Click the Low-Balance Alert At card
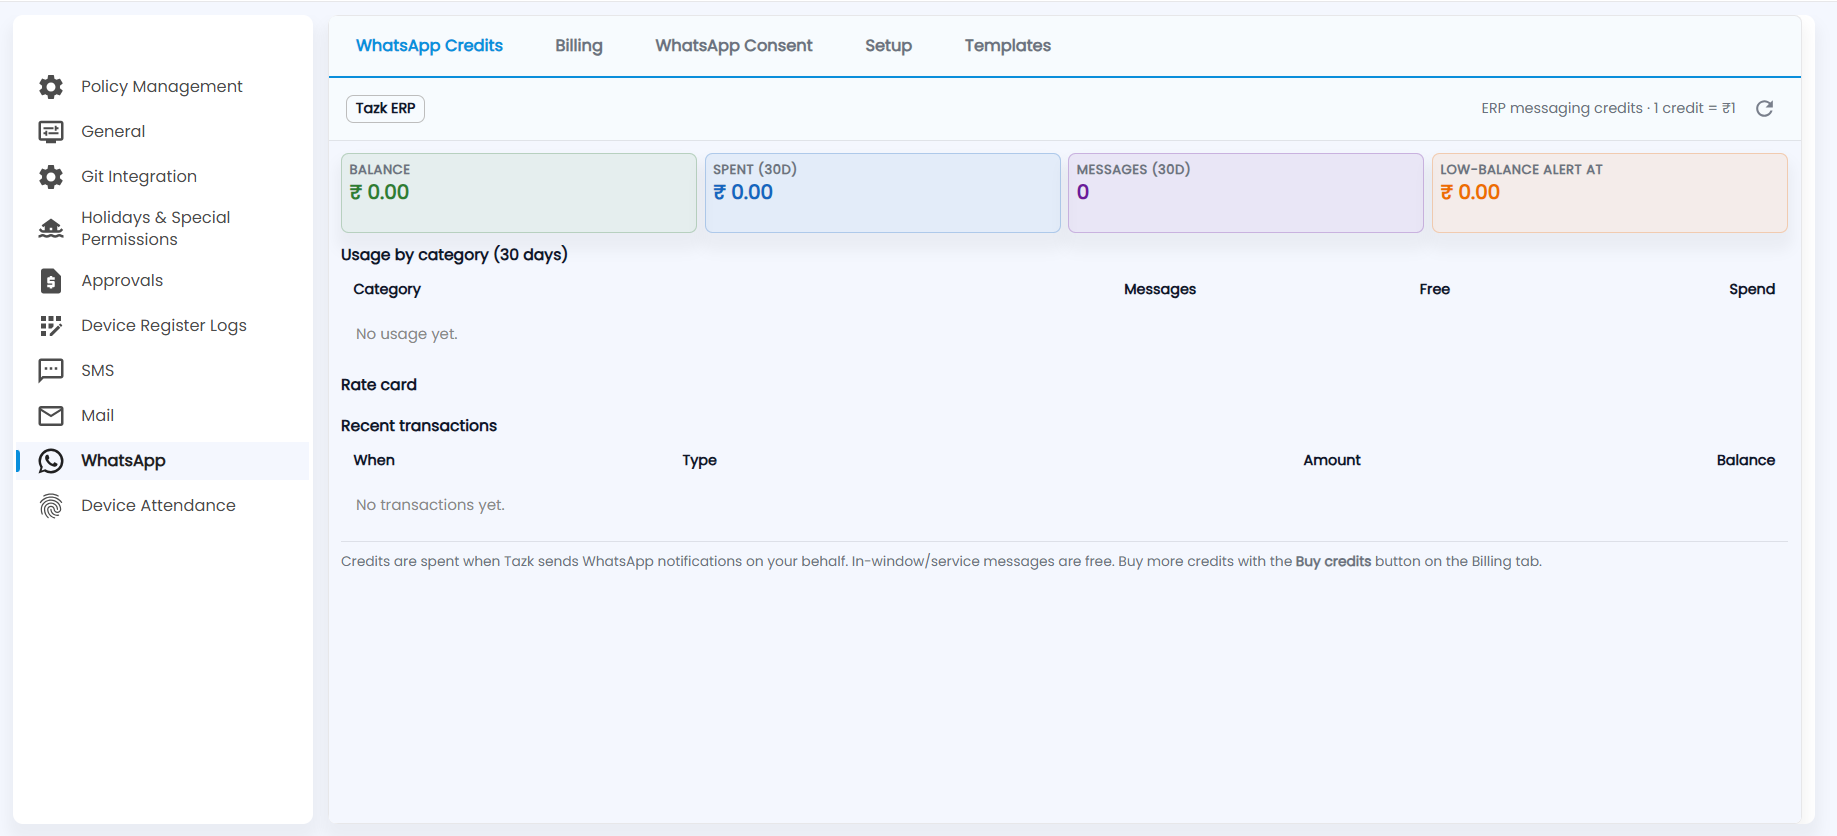 pyautogui.click(x=1610, y=193)
